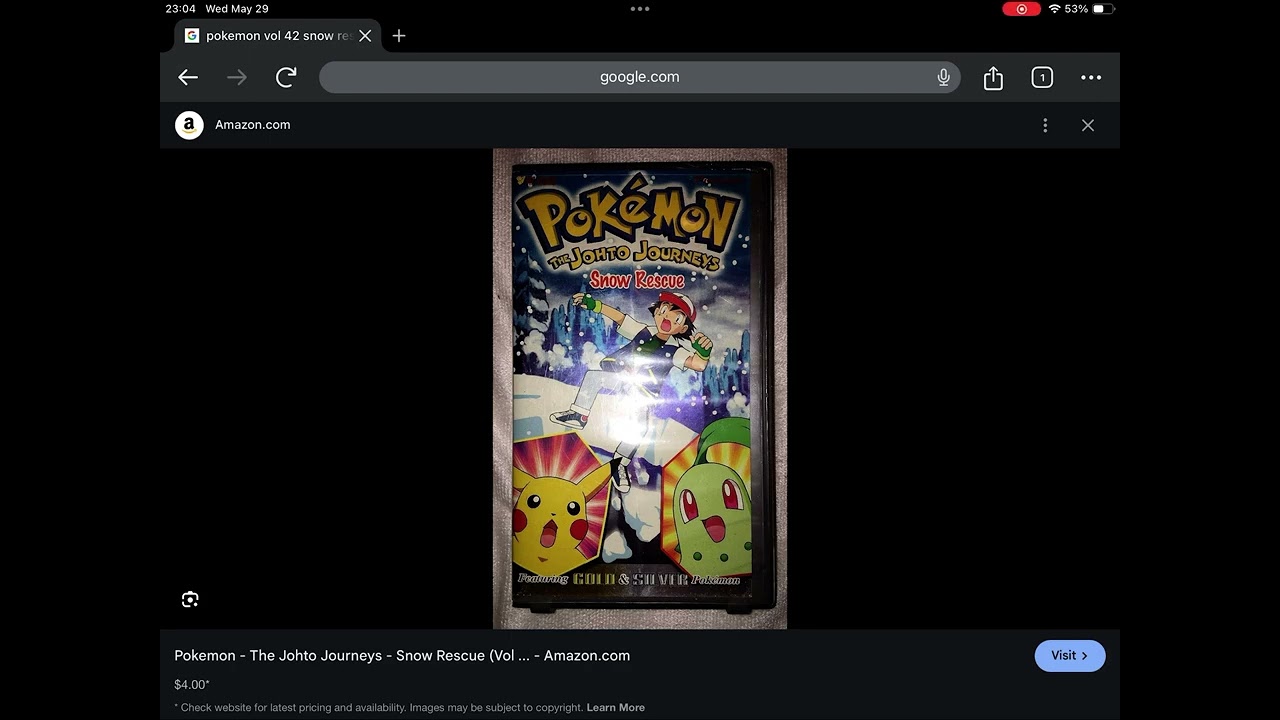Tap the Google Lens search icon
The width and height of the screenshot is (1280, 720).
click(x=190, y=599)
